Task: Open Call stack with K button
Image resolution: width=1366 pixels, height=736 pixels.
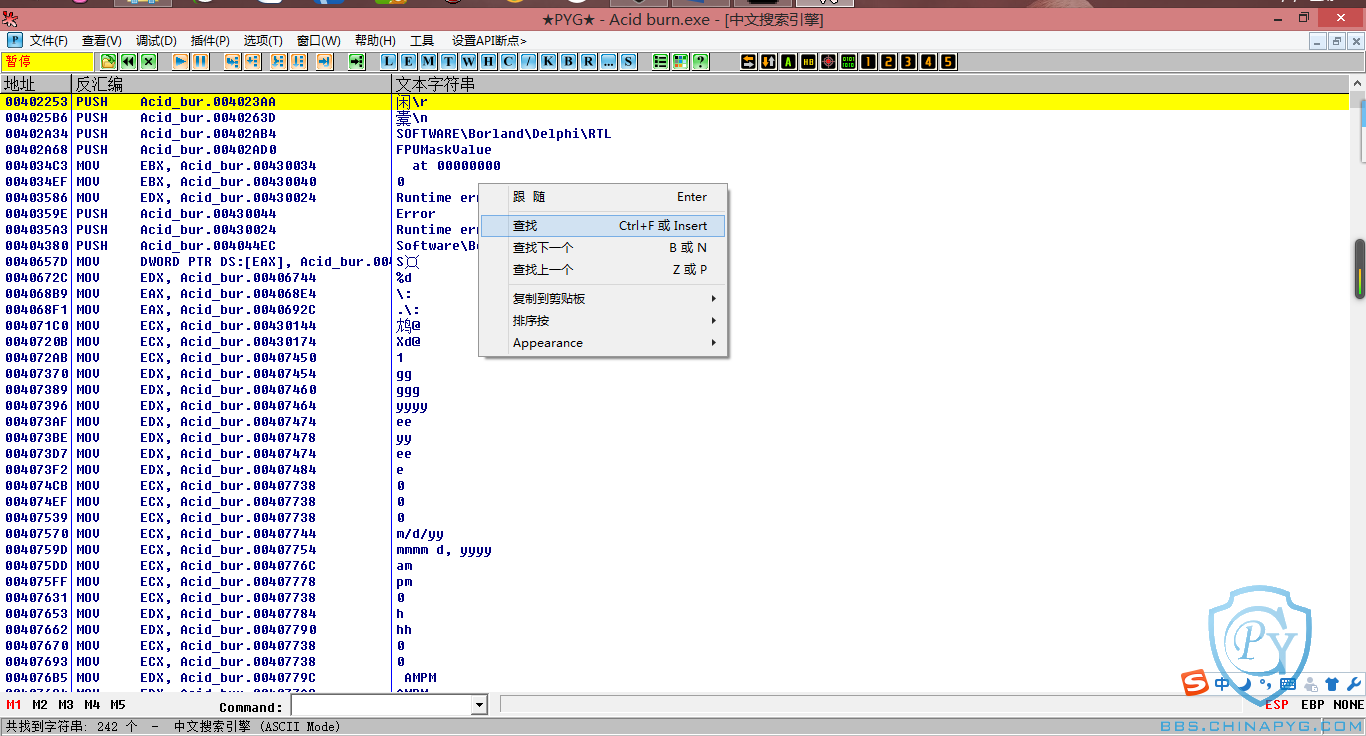Action: point(549,61)
